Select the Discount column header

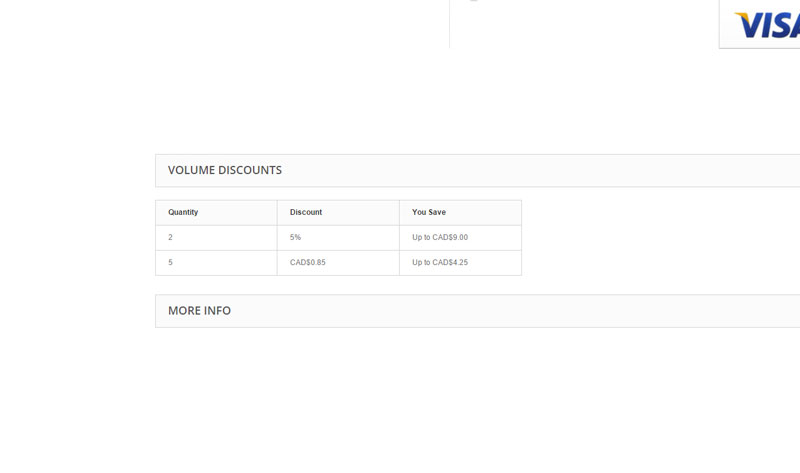pyautogui.click(x=338, y=212)
